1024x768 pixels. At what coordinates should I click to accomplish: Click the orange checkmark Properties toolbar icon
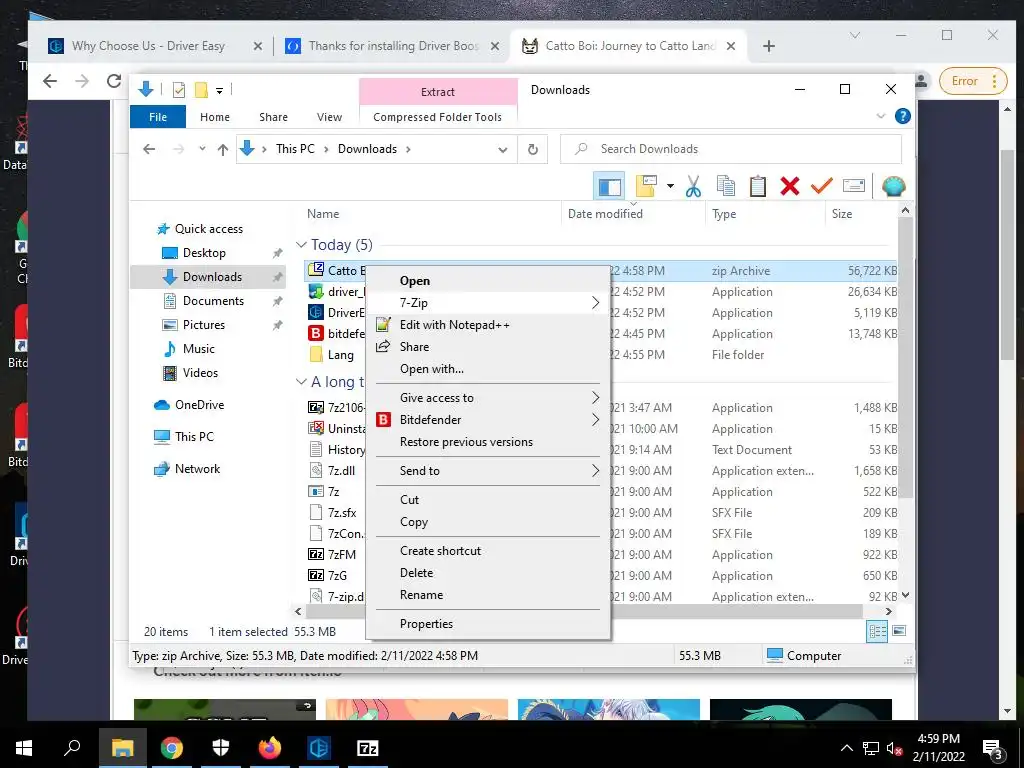822,186
